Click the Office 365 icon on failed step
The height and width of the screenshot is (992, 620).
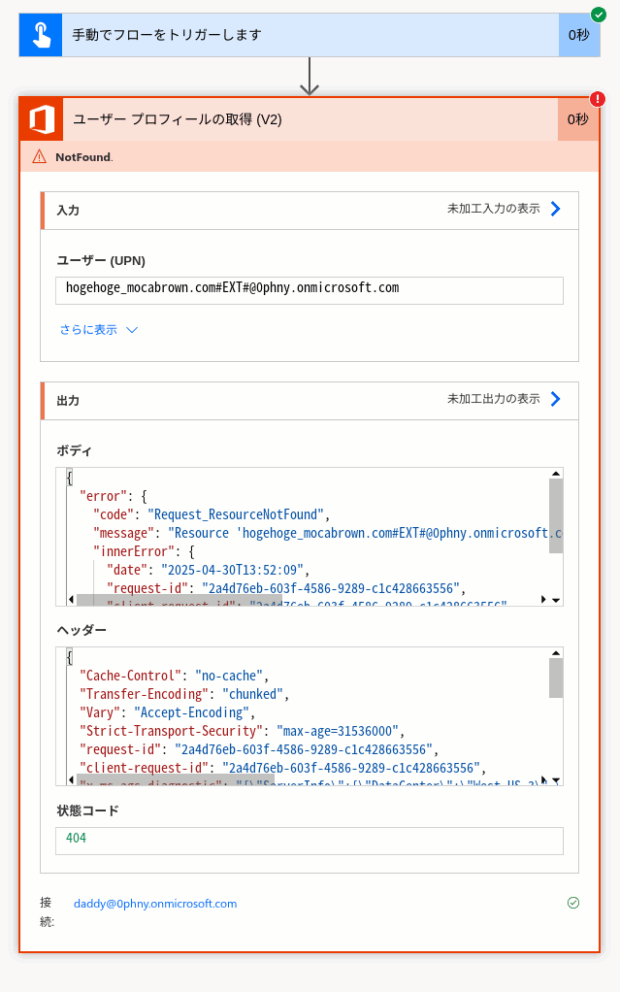pyautogui.click(x=42, y=119)
